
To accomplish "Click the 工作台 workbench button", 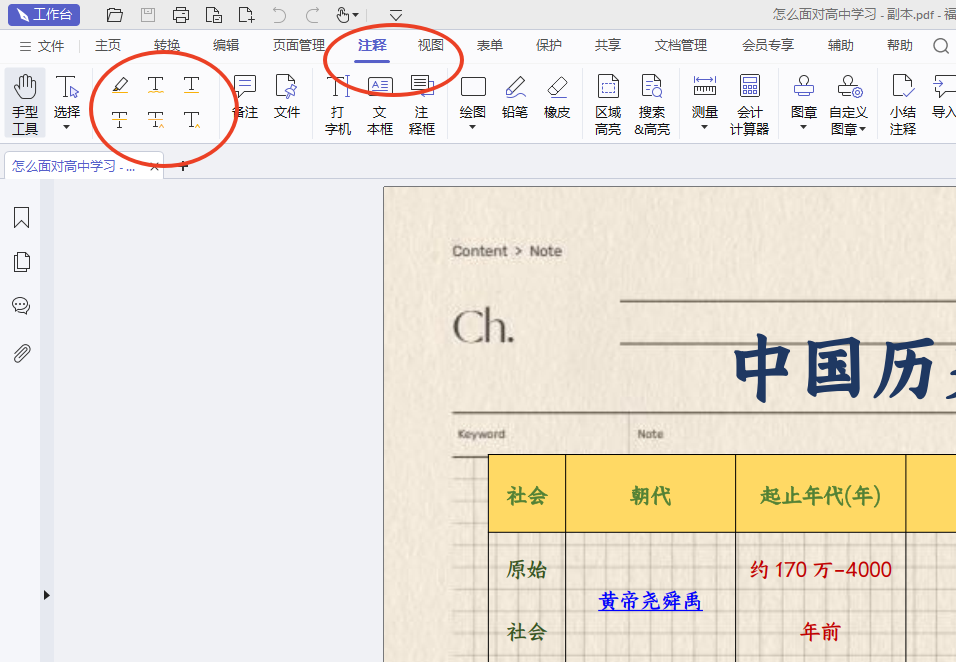I will point(44,14).
